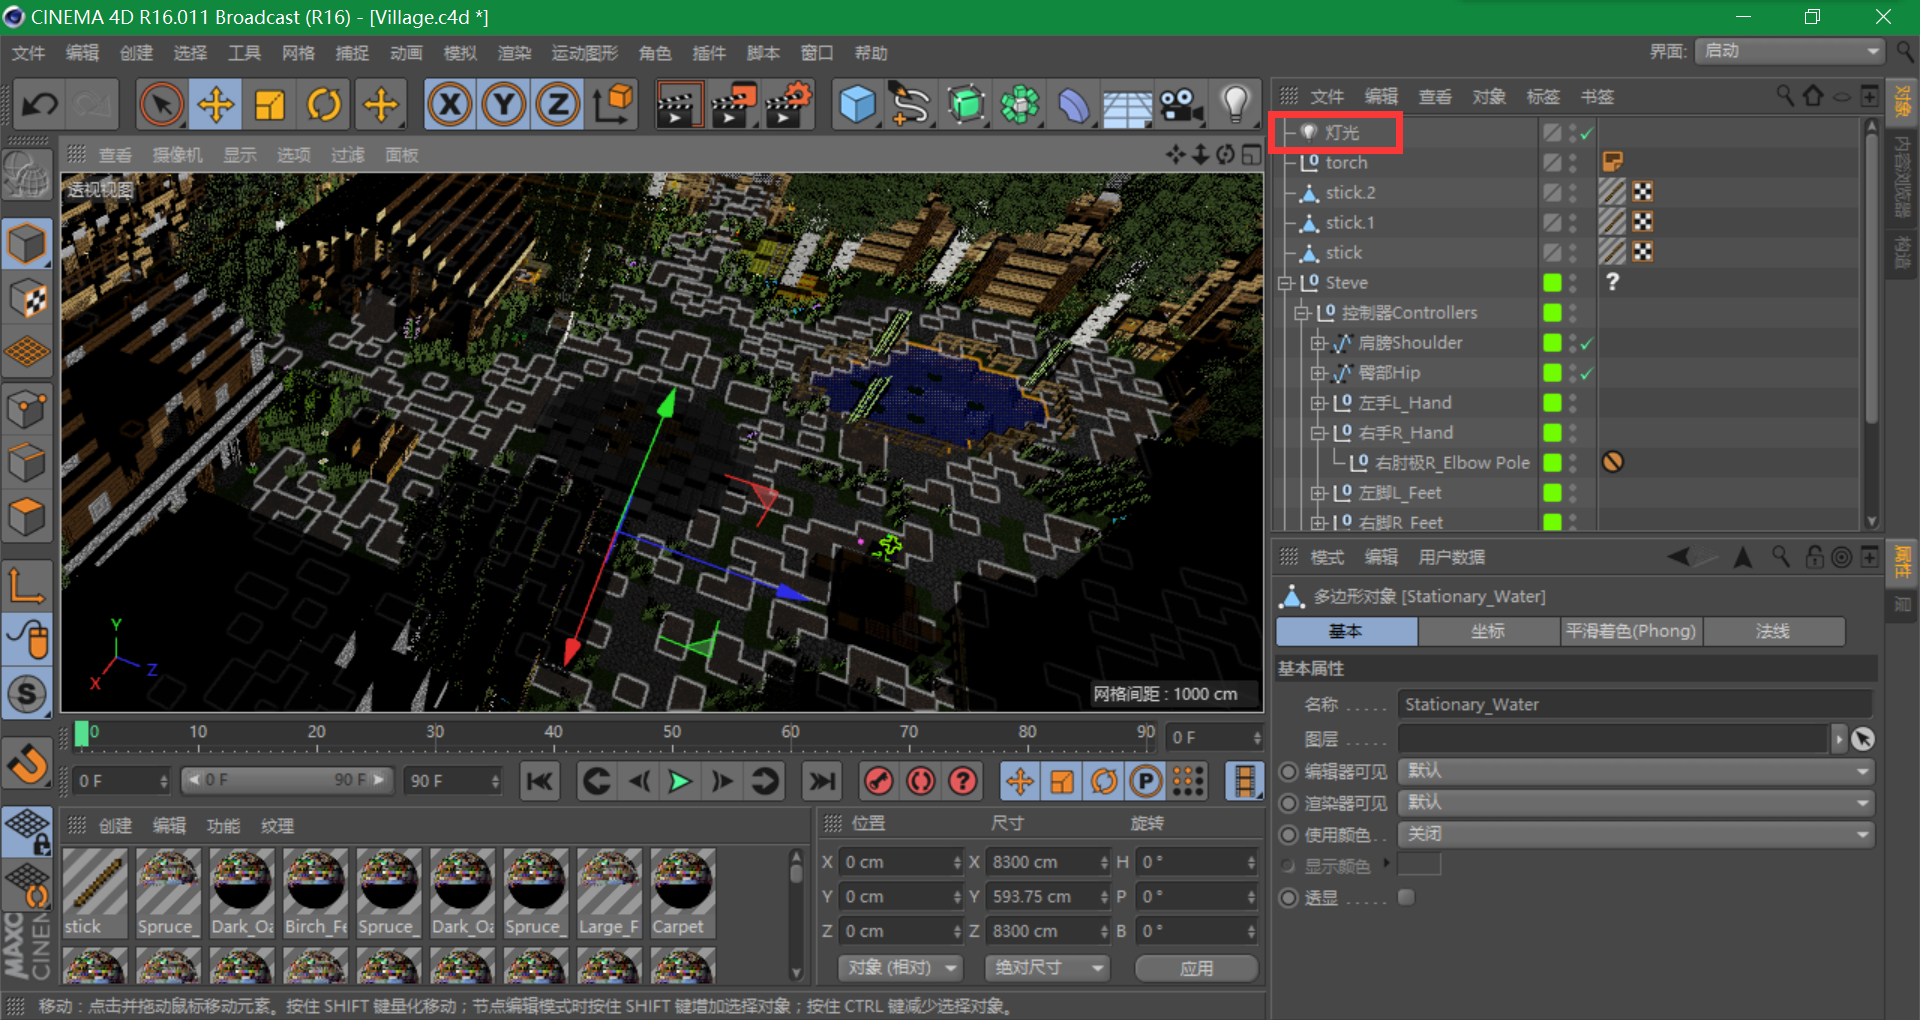Open the interface layout 启动 dropdown
The image size is (1920, 1020).
pos(1790,51)
